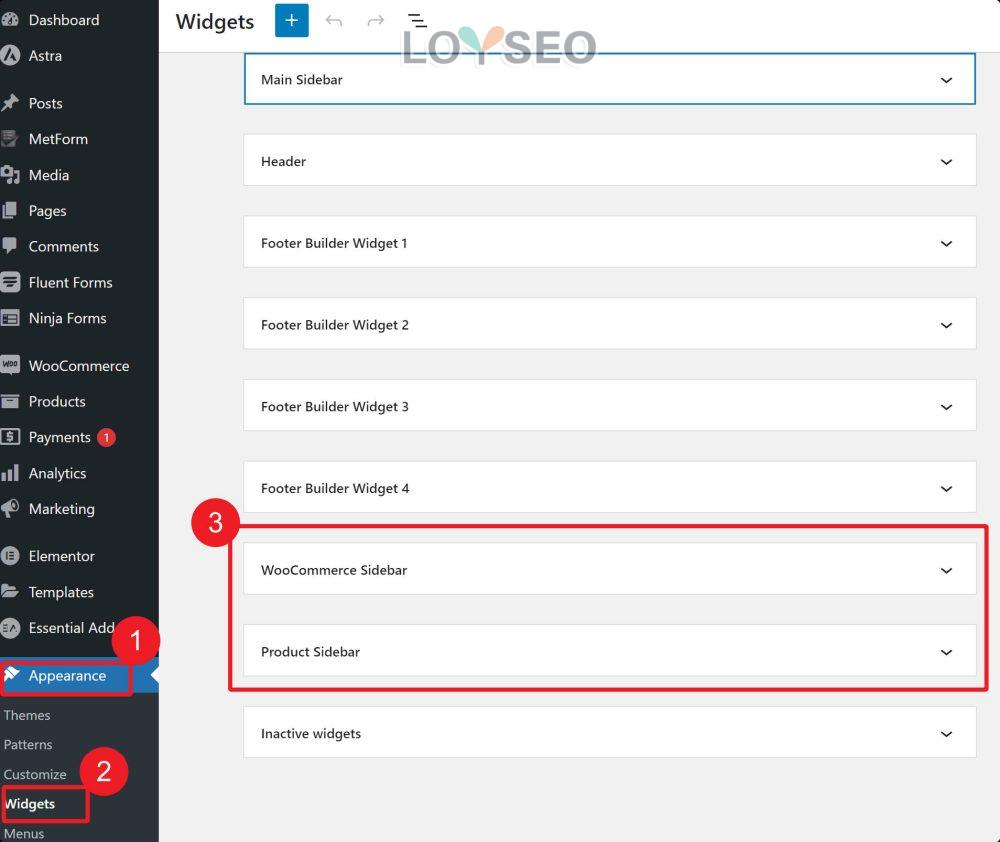Viewport: 1000px width, 842px height.
Task: Expand Footer Builder Widget 3 chevron
Action: 946,406
